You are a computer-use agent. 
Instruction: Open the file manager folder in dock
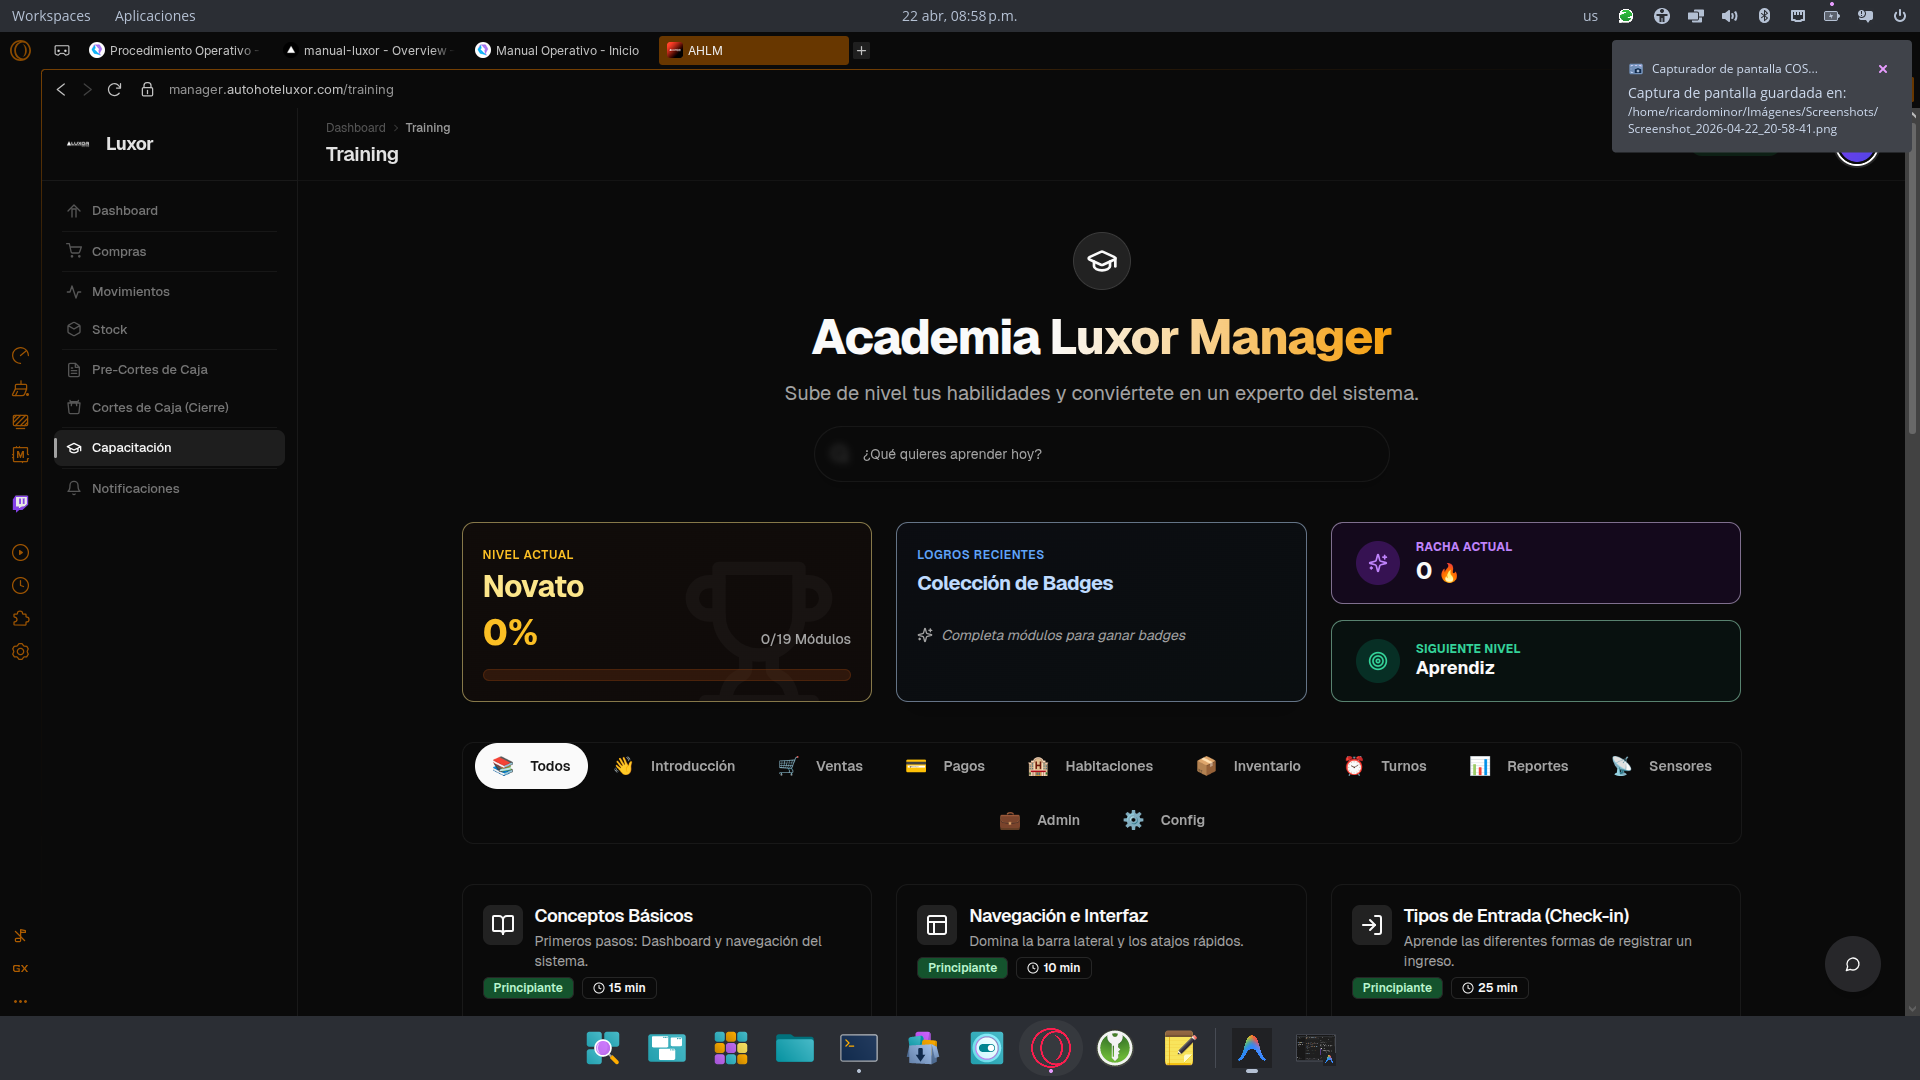pyautogui.click(x=795, y=1048)
